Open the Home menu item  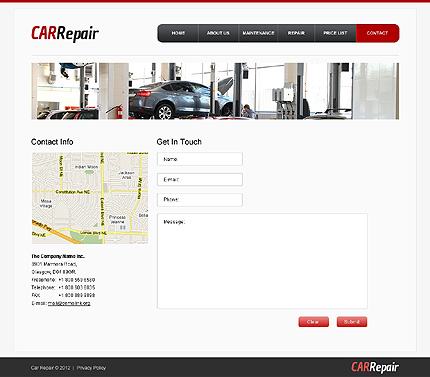coord(178,33)
